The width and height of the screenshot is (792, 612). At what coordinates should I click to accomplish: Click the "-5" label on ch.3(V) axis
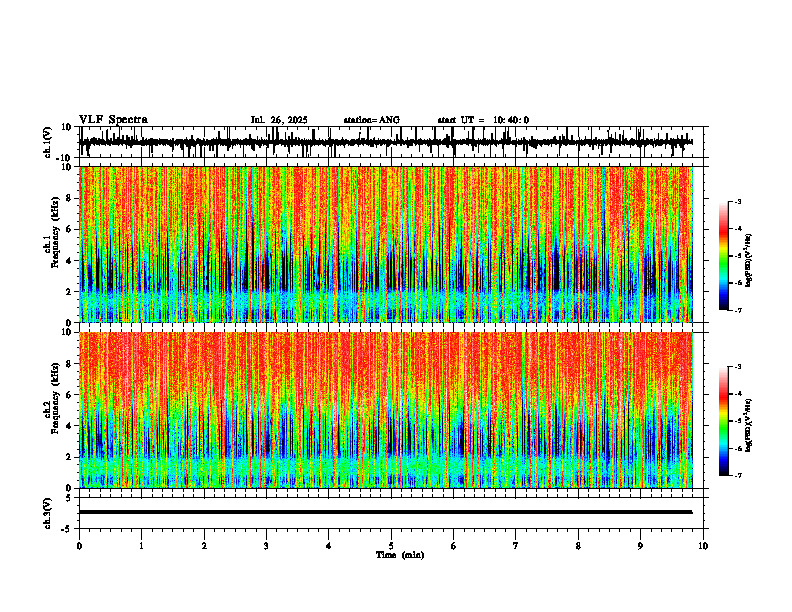pos(68,529)
